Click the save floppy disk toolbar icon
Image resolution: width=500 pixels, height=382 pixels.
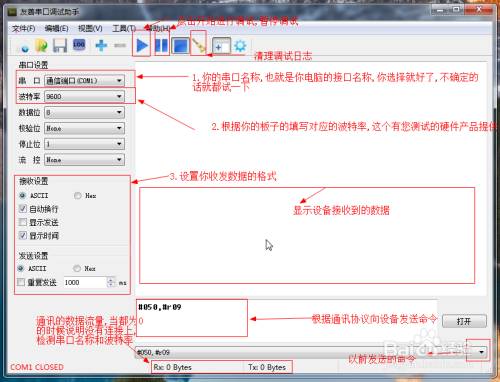point(60,45)
